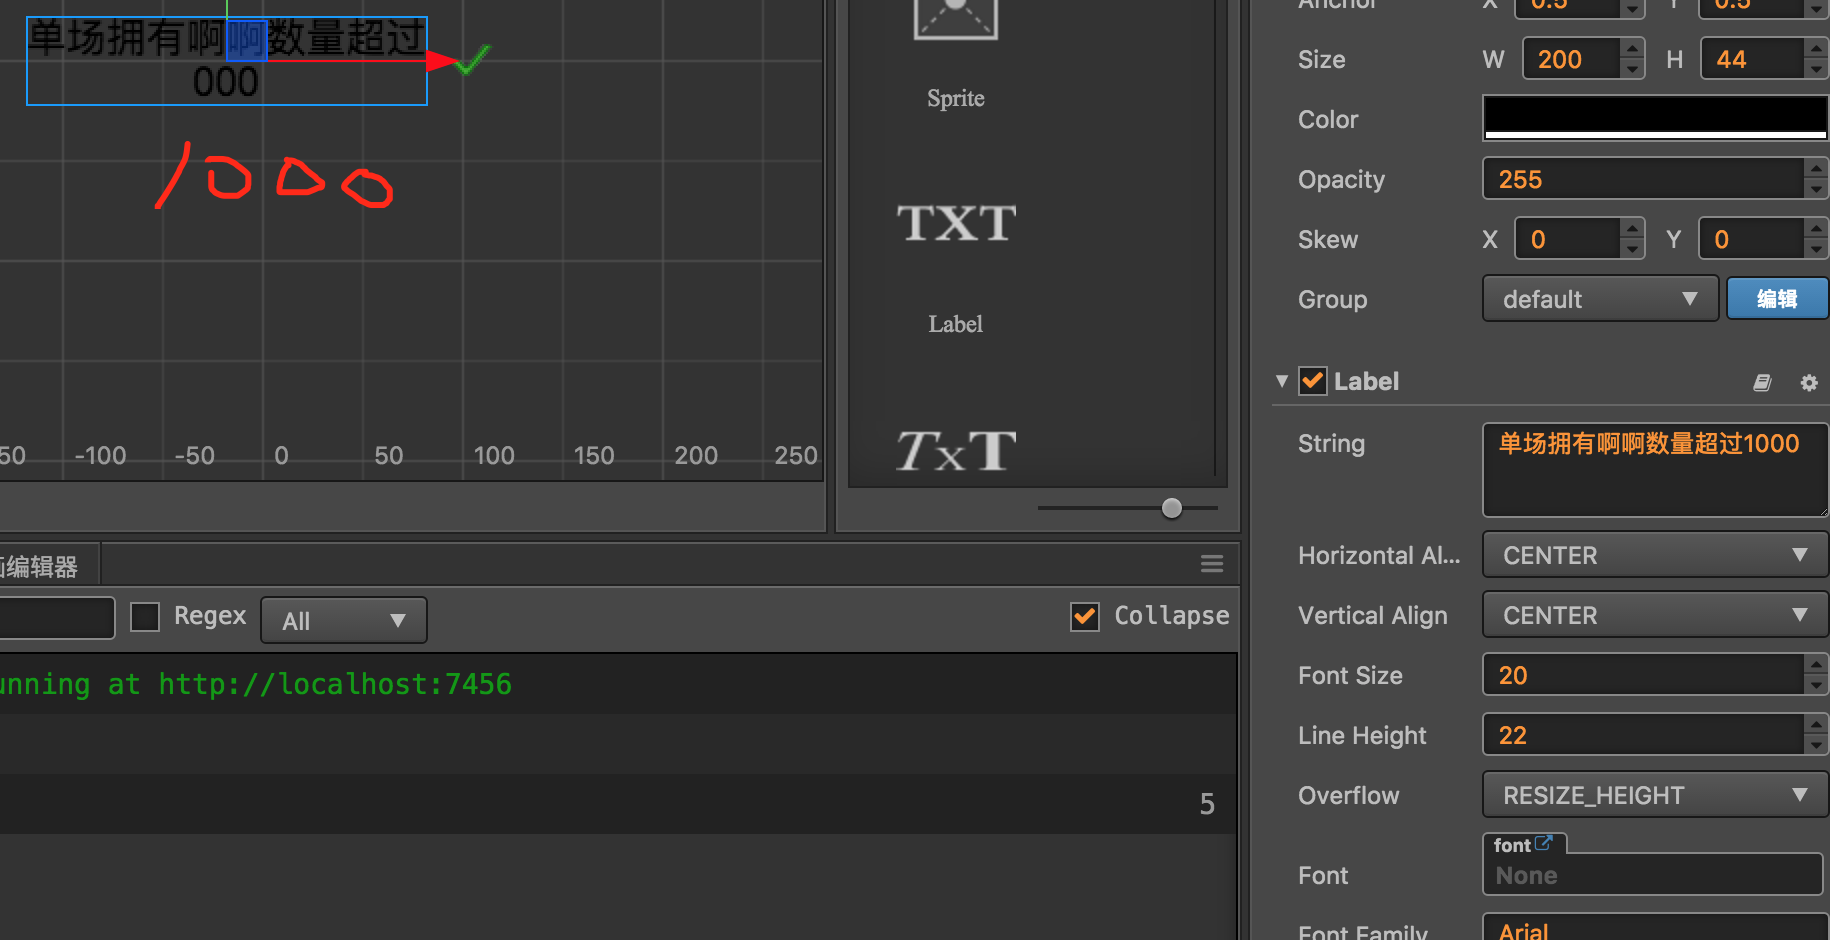Screen dimensions: 1830x940
Task: Click the "Horizontal Al..." property label
Action: click(x=1379, y=555)
